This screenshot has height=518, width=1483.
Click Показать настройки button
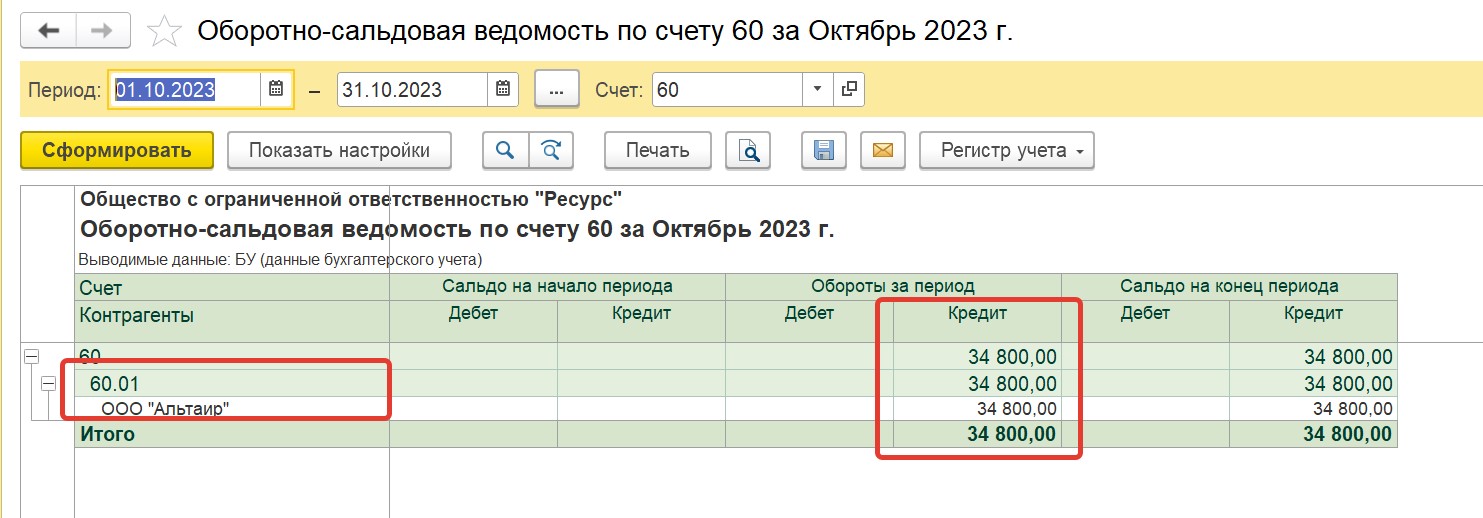(339, 150)
